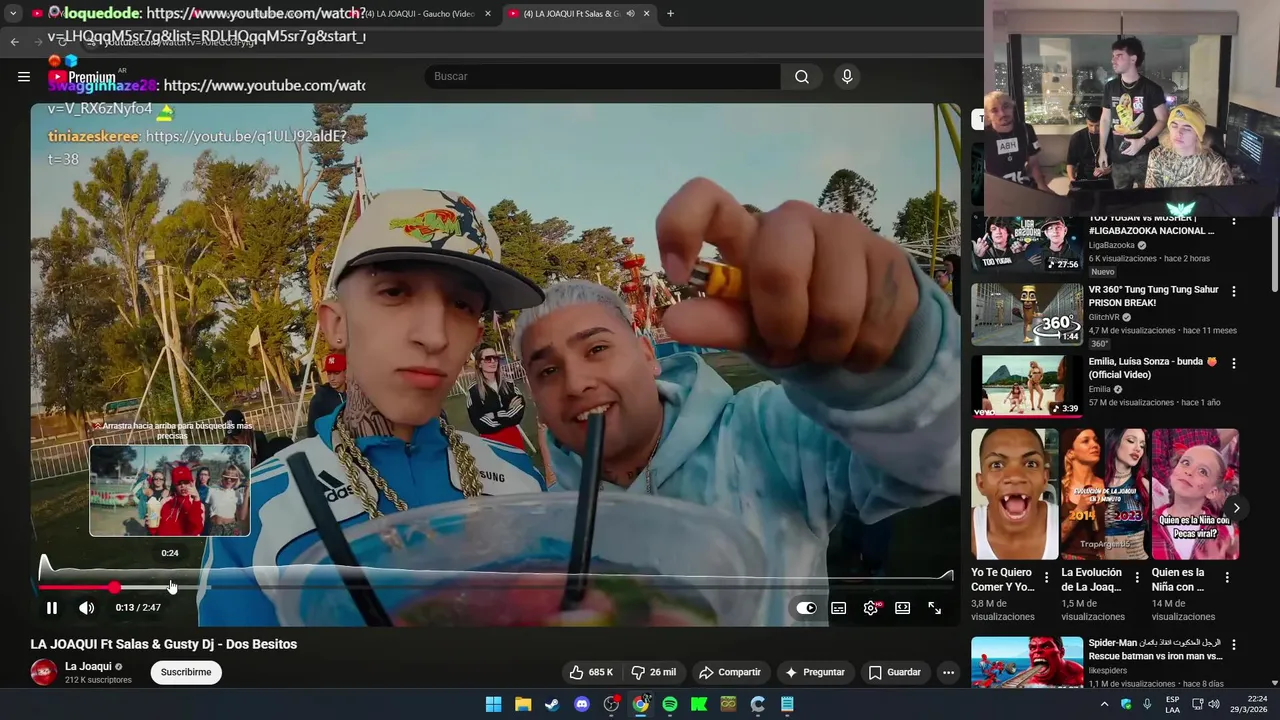1280x720 pixels.
Task: Pause the video with the player button
Action: pyautogui.click(x=52, y=607)
